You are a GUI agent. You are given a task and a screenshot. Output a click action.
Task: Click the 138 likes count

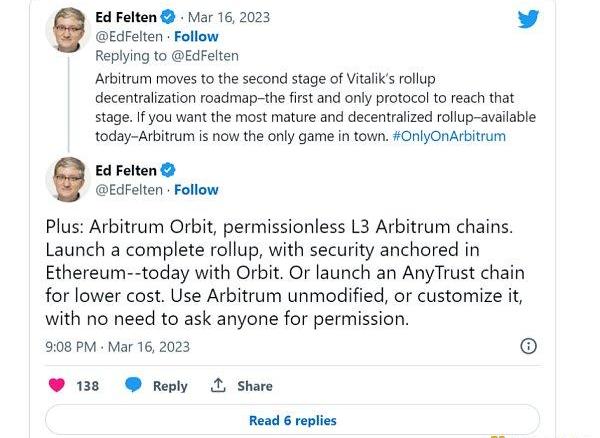(x=88, y=386)
